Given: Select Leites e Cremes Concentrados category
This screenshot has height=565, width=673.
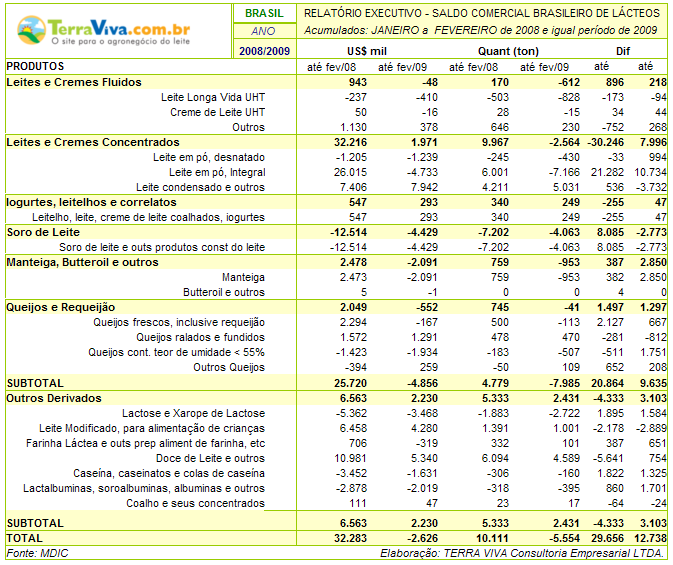Looking at the screenshot, I should [93, 142].
